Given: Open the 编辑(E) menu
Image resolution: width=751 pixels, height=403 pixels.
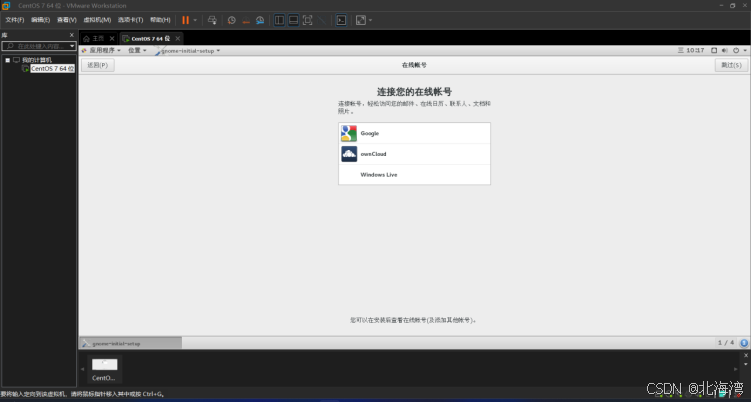Looking at the screenshot, I should point(40,20).
